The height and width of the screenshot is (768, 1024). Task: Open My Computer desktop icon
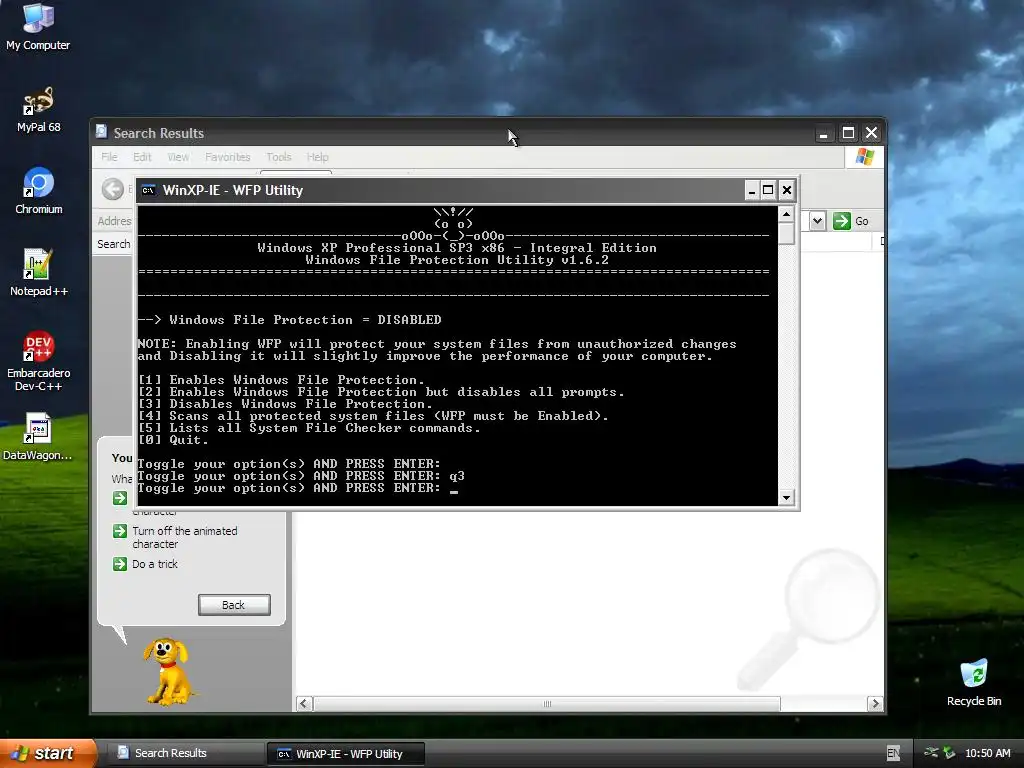tap(38, 26)
